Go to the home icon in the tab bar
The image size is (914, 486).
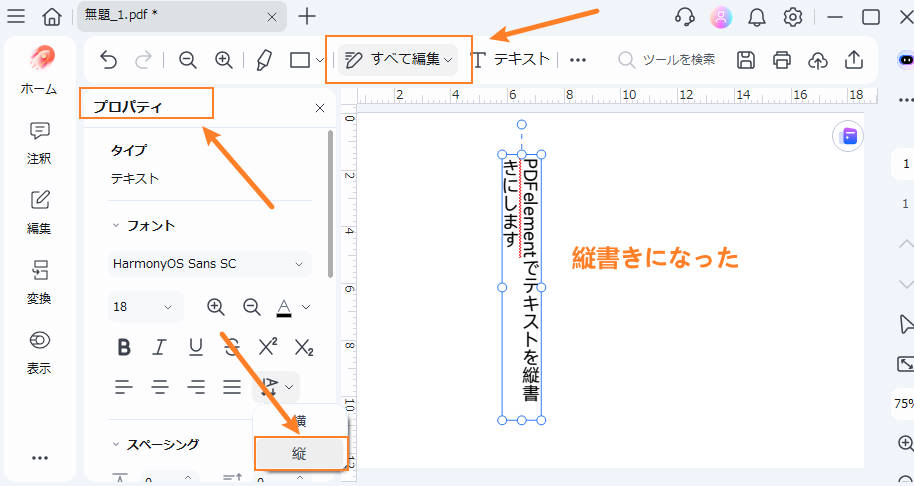[52, 17]
